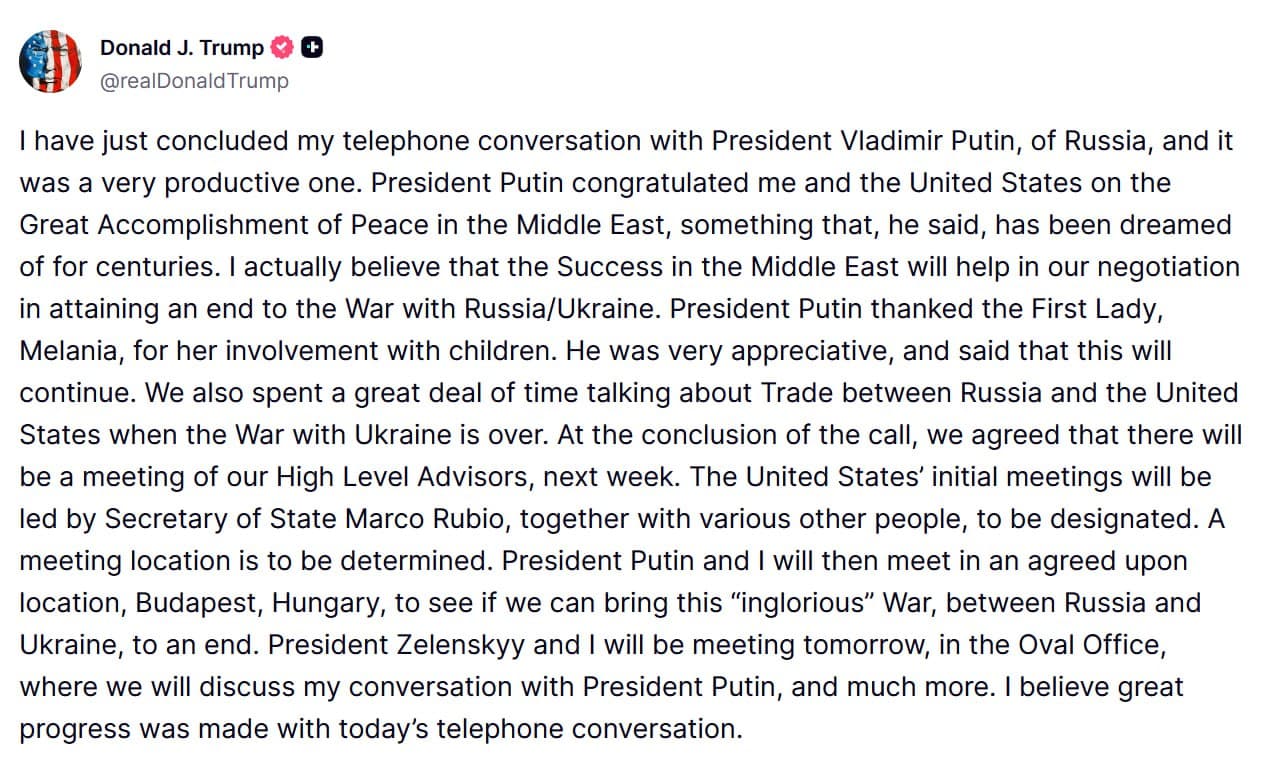This screenshot has width=1269, height=767.
Task: Select the verification seal beside the display name
Action: click(281, 47)
